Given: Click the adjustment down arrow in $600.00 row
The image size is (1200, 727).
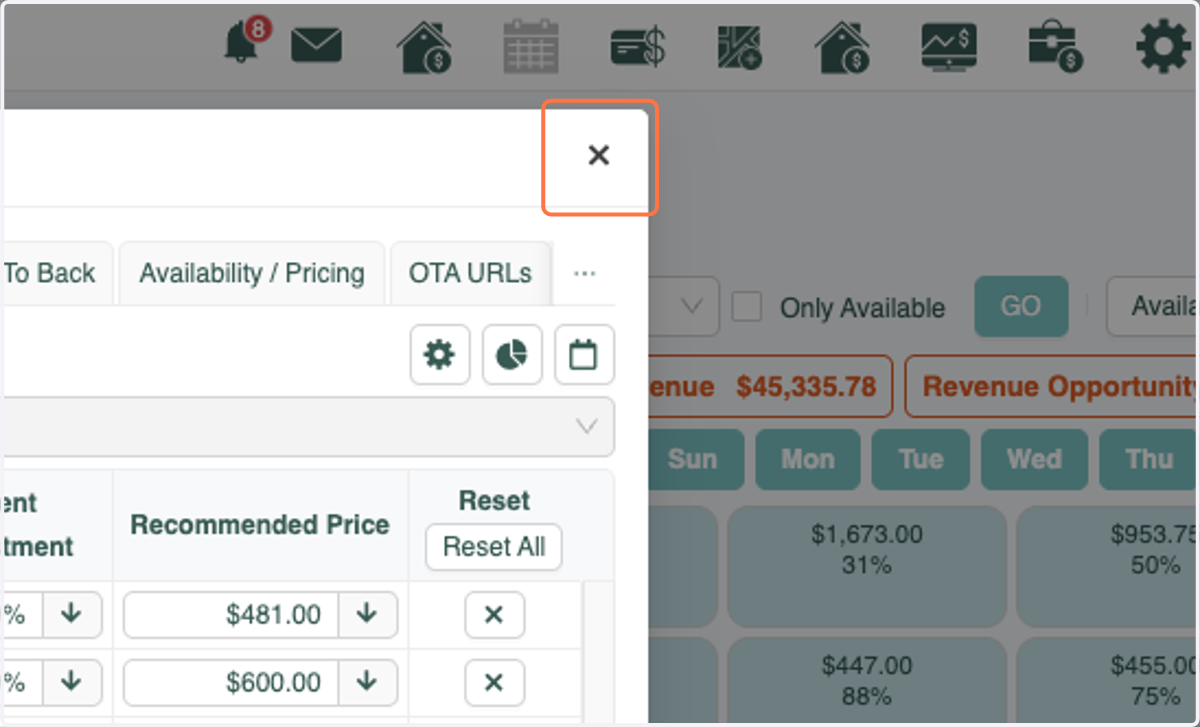Looking at the screenshot, I should (x=71, y=683).
